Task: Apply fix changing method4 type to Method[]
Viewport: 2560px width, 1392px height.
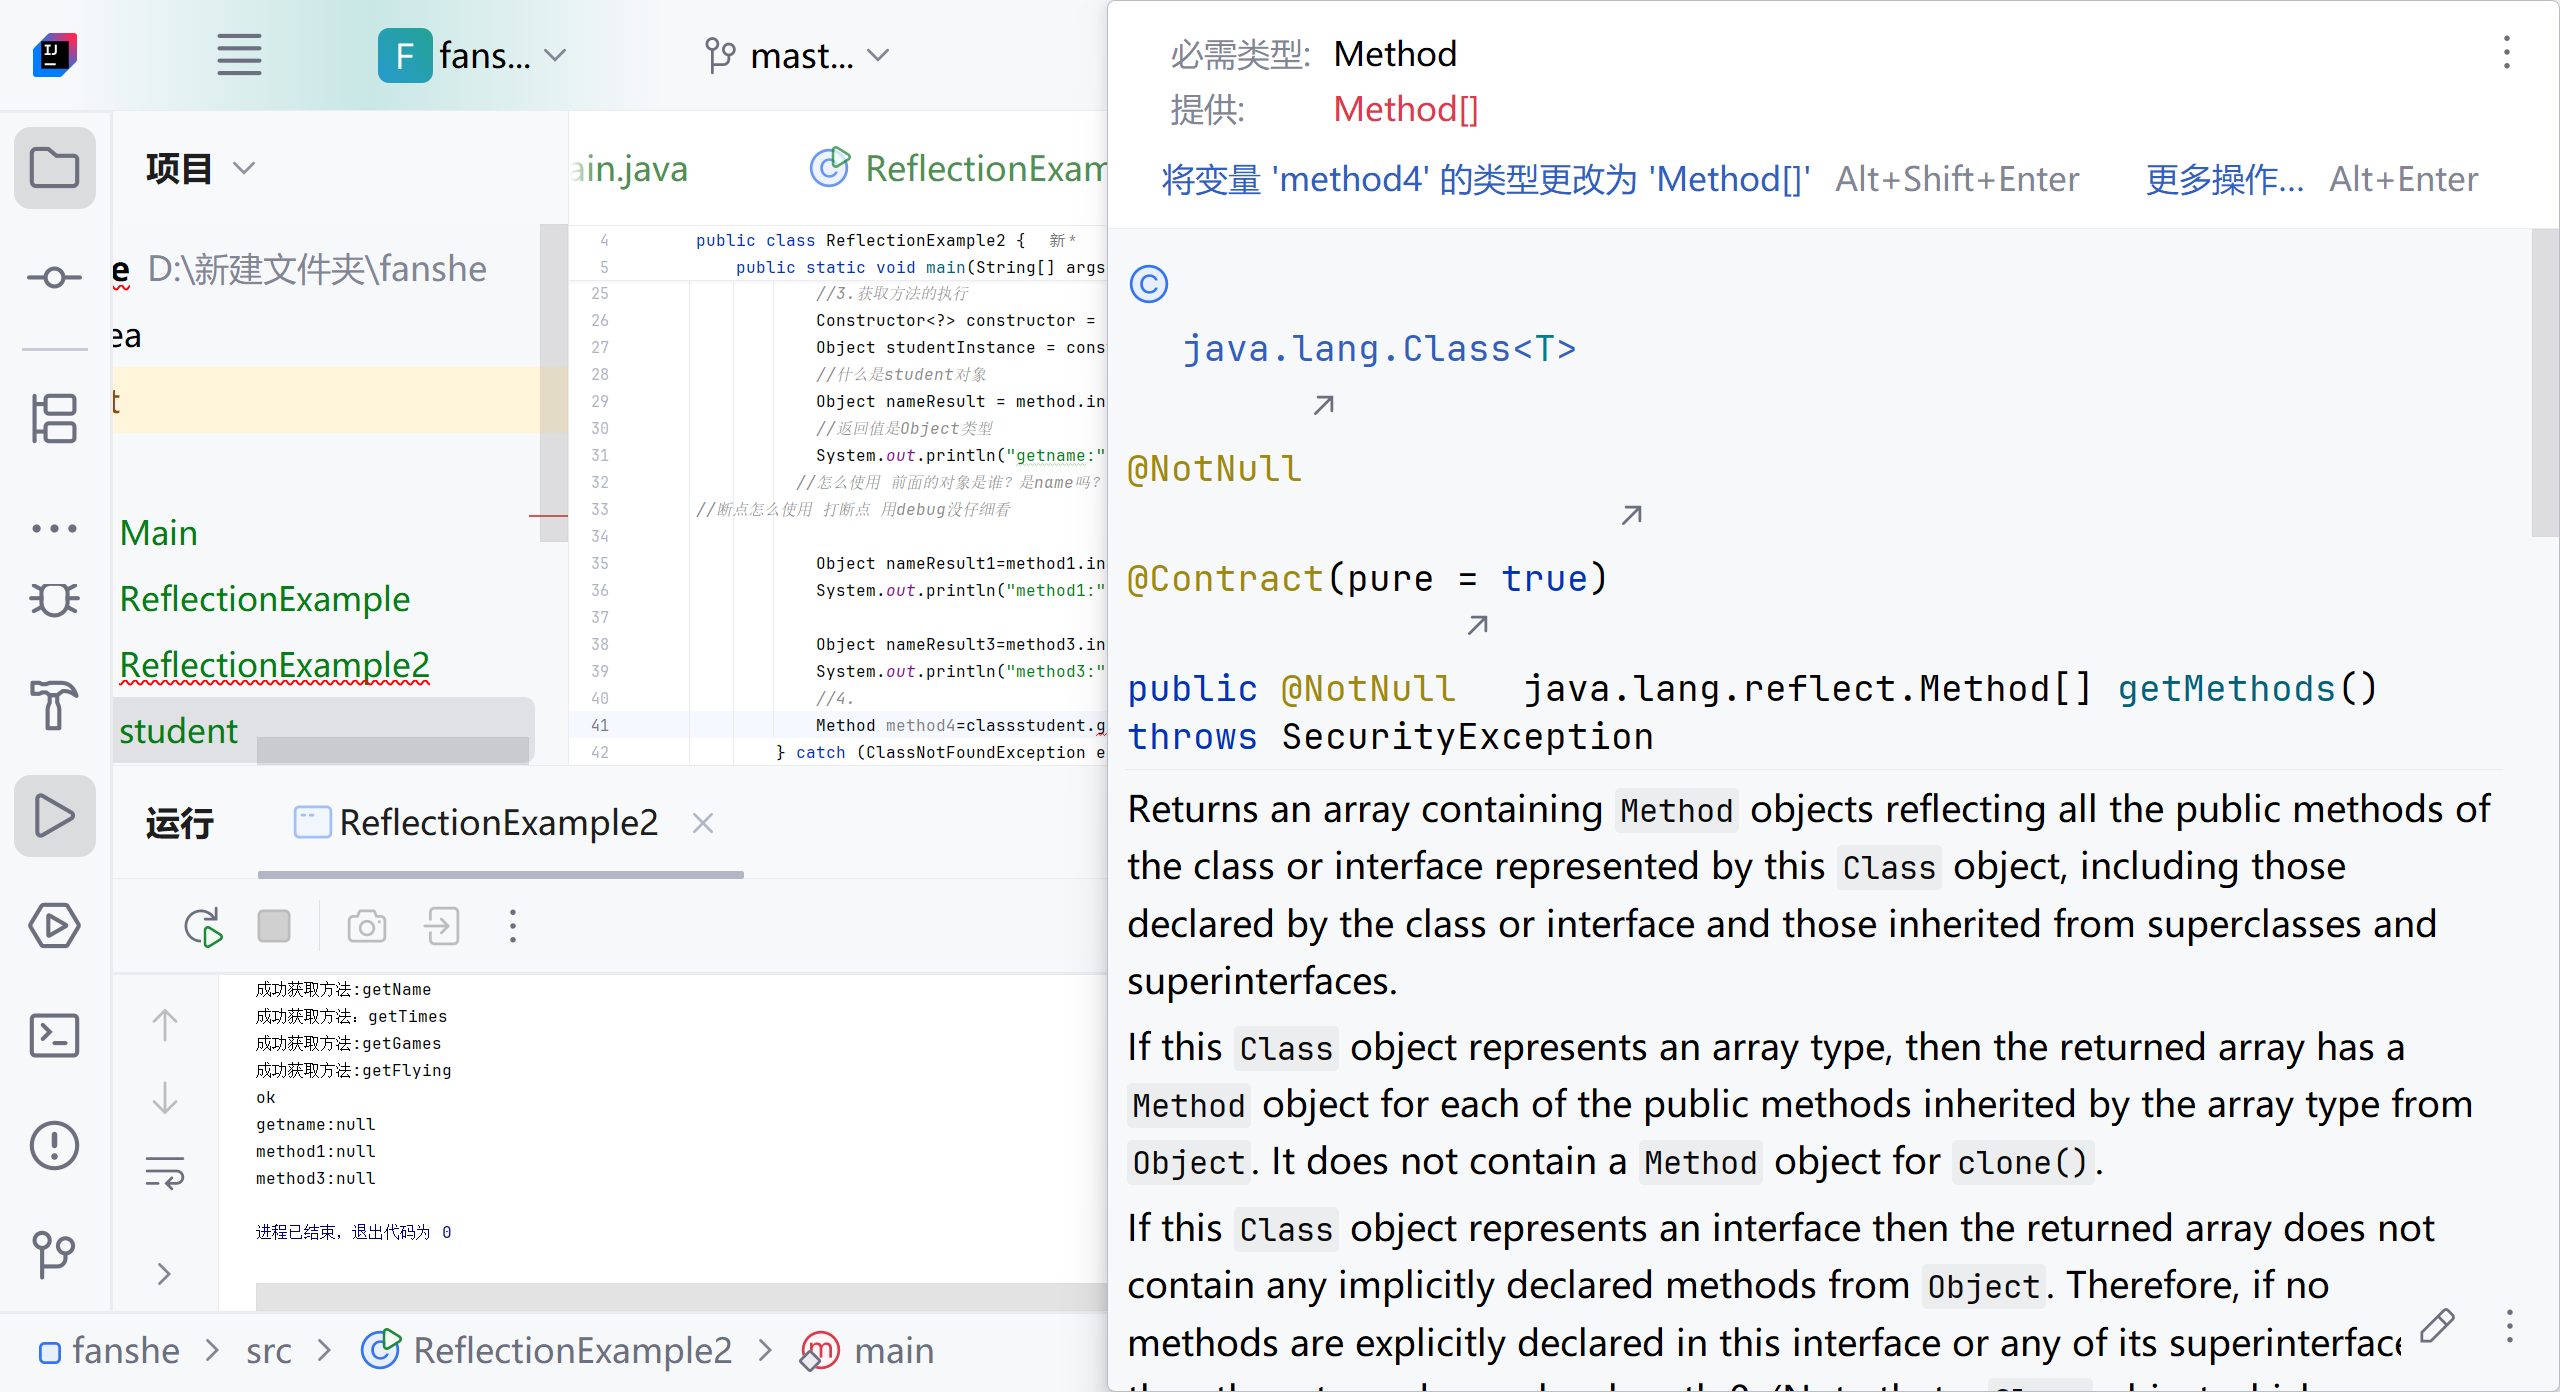Action: point(1485,179)
